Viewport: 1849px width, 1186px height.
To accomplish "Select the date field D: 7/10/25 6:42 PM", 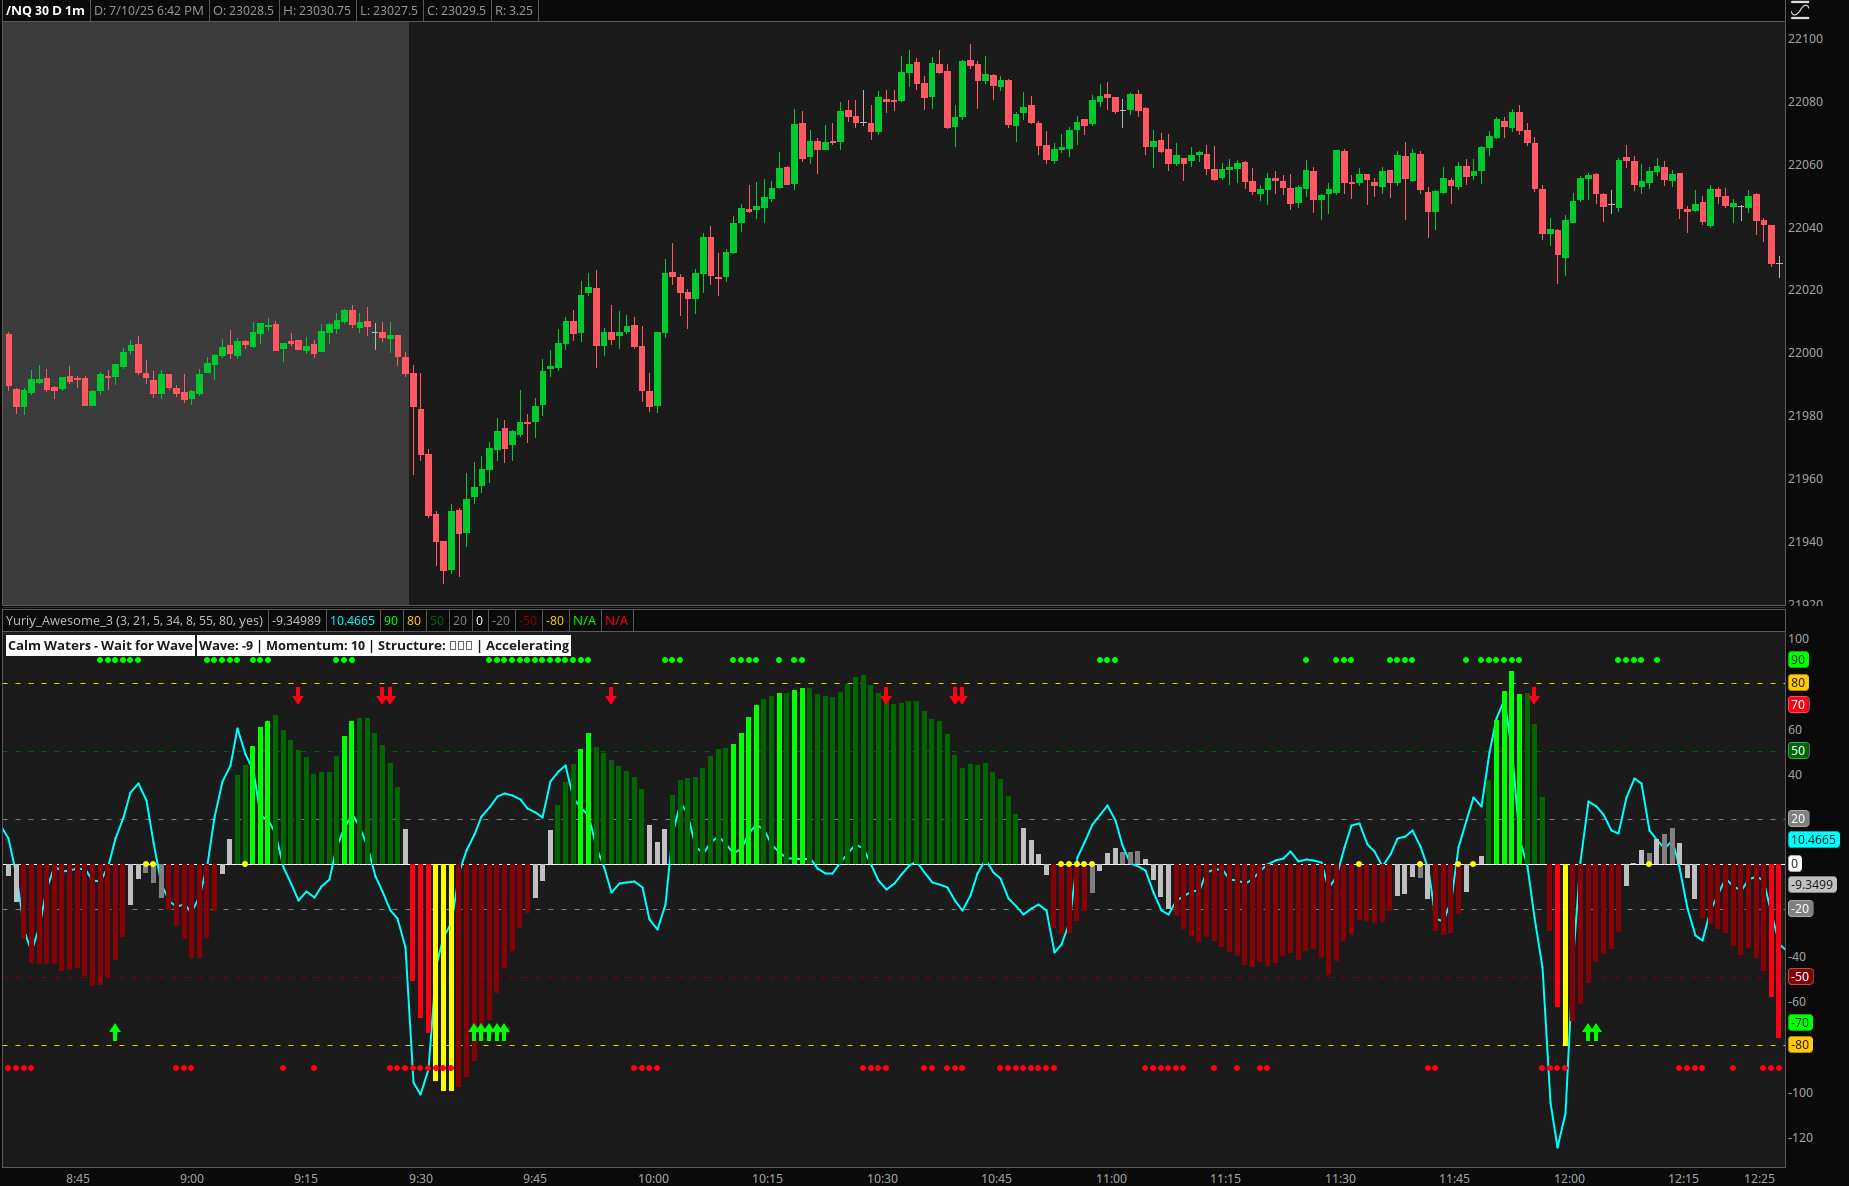I will point(149,10).
